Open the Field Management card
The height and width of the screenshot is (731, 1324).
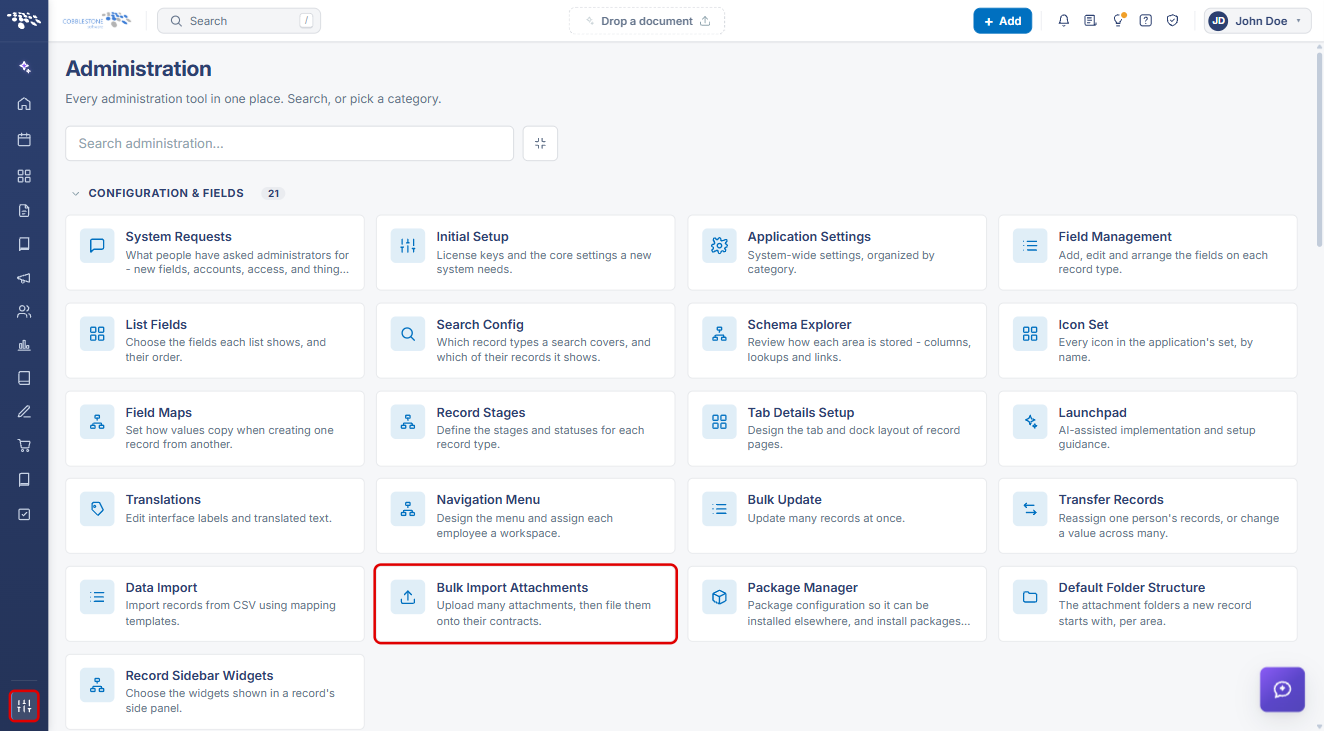click(1148, 253)
